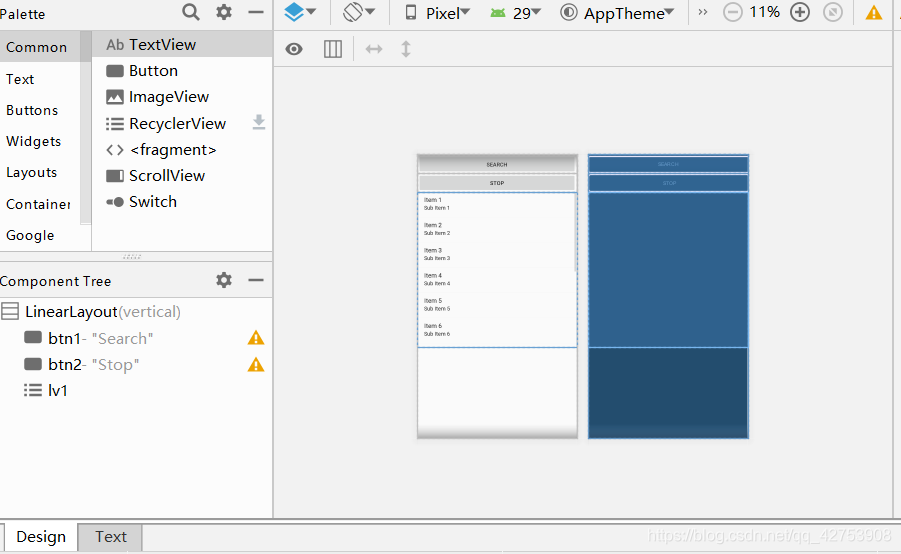Open Component Tree settings gear
The height and width of the screenshot is (554, 901).
tap(224, 280)
